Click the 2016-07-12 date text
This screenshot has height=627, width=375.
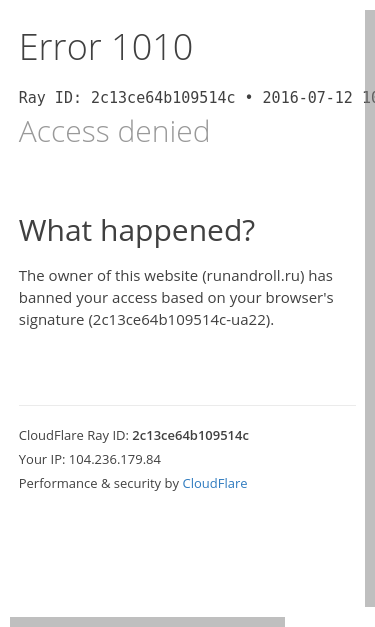pos(307,98)
